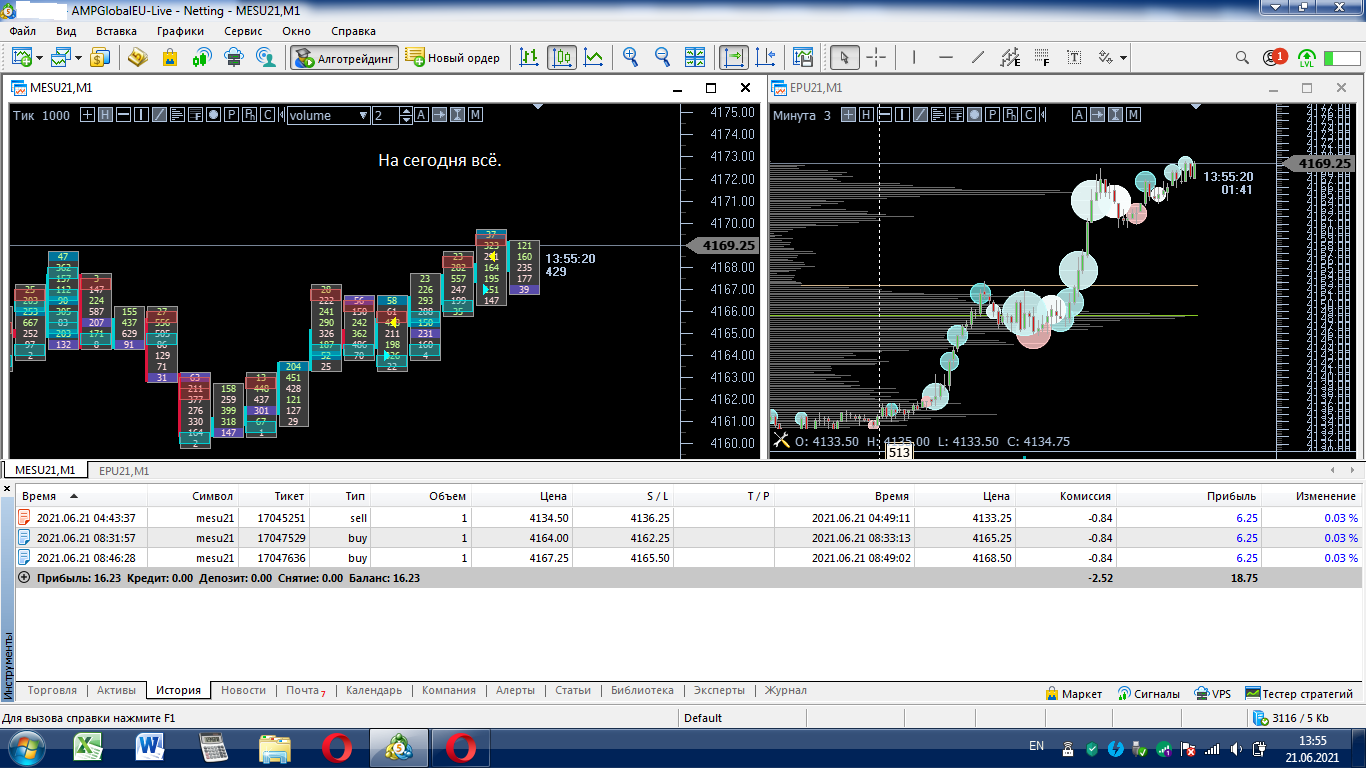
Task: Expand the new chart dropdown arrow
Action: click(38, 58)
